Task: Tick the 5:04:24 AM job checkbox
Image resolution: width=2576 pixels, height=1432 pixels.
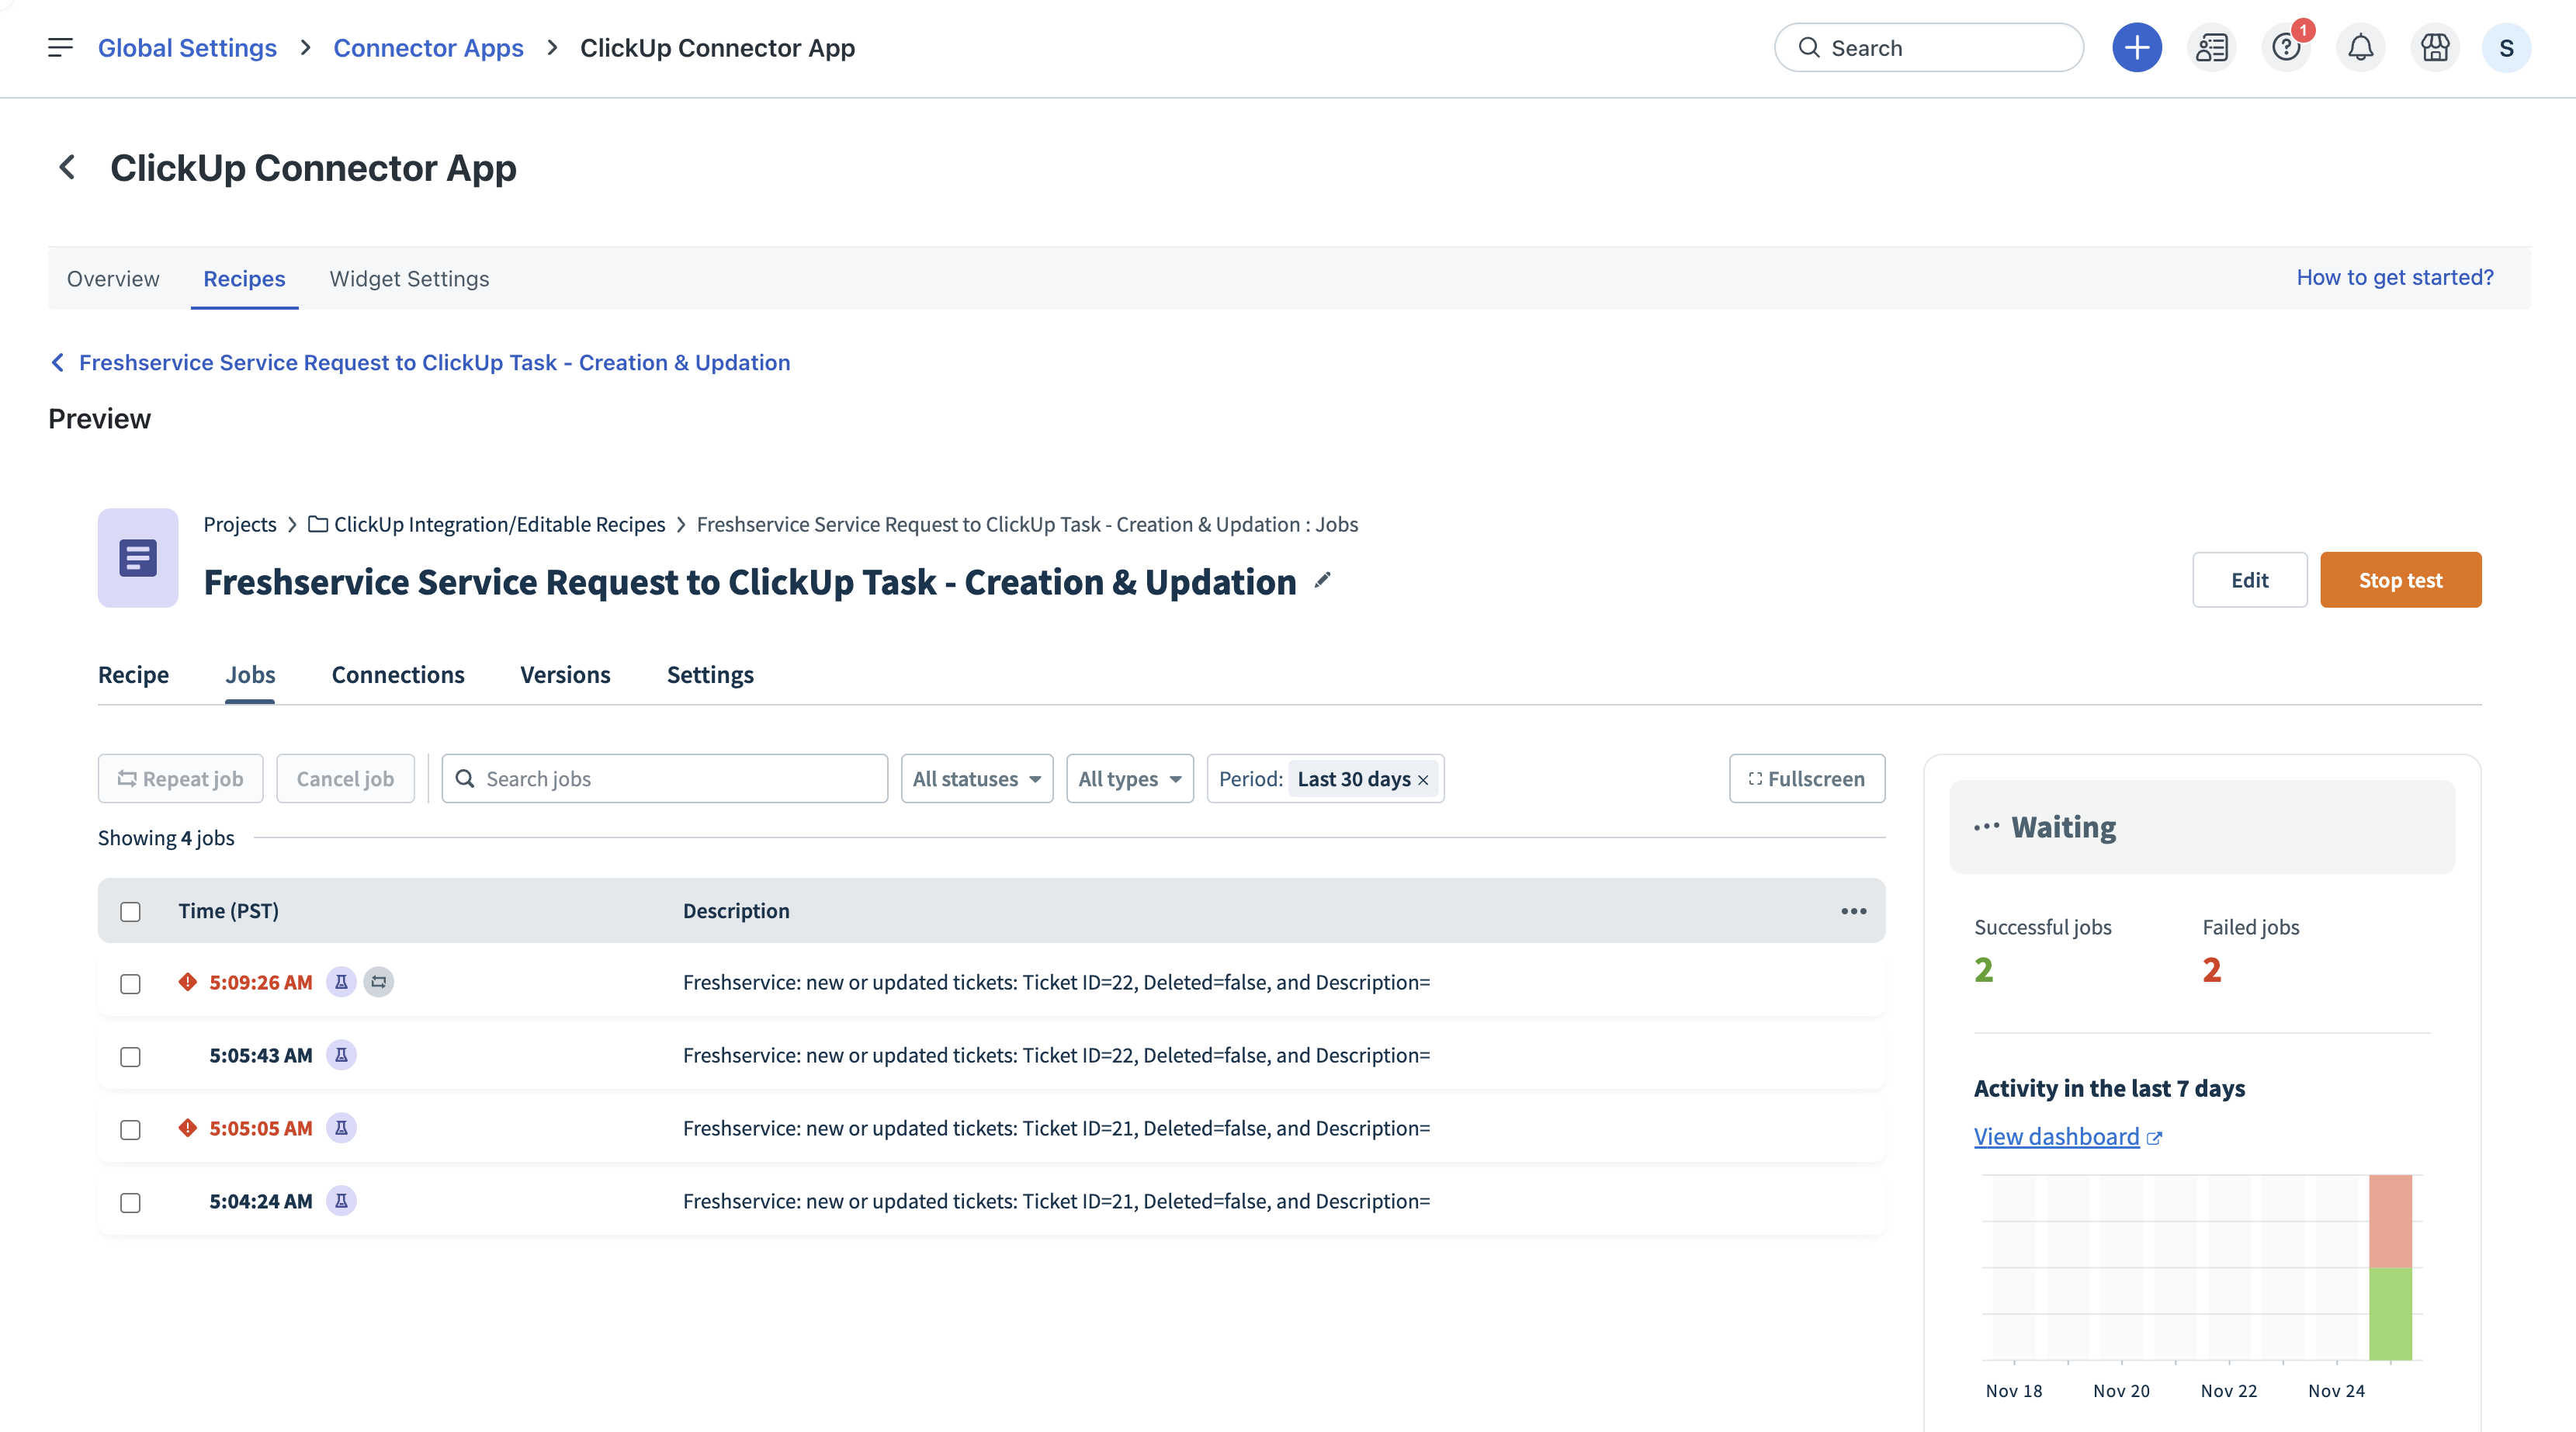Action: point(130,1203)
